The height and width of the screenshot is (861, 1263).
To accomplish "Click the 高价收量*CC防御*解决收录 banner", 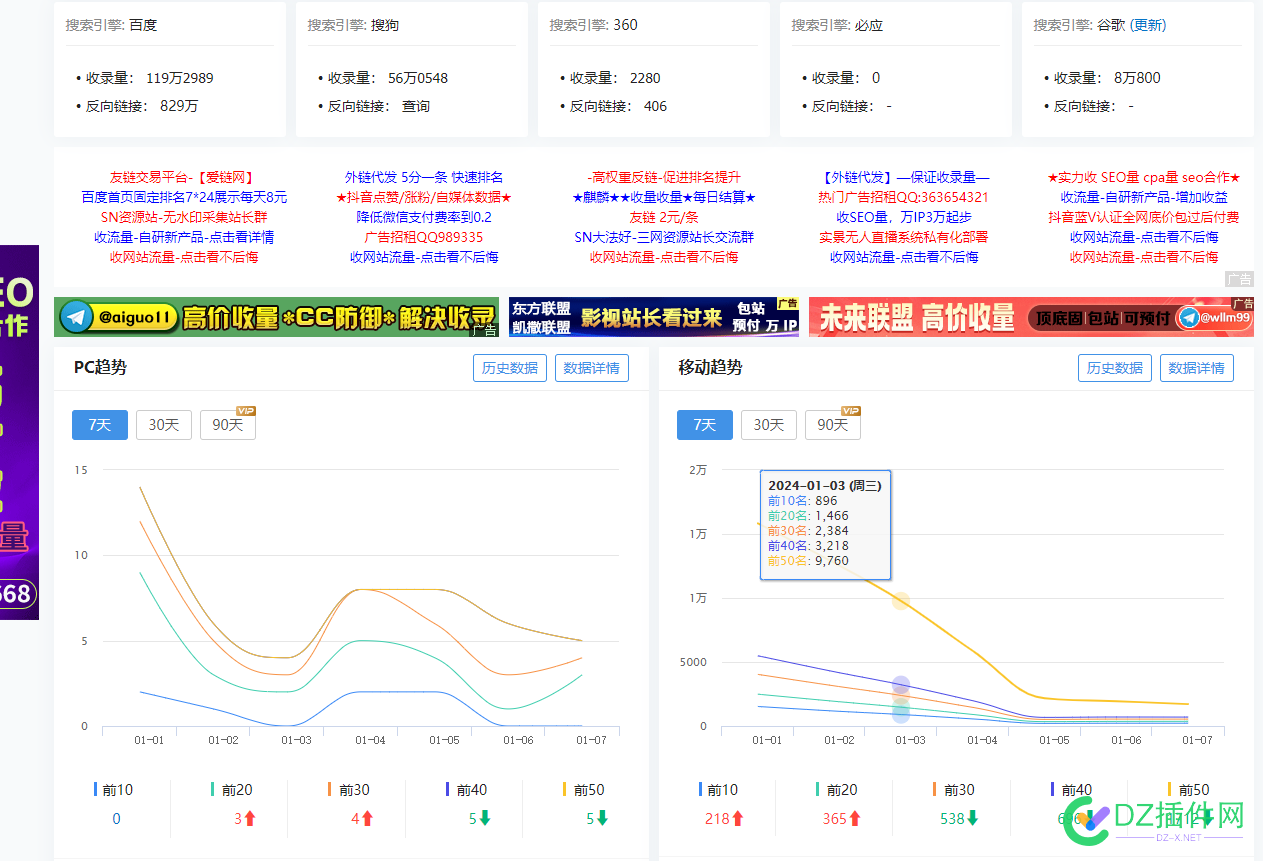I will tap(277, 317).
